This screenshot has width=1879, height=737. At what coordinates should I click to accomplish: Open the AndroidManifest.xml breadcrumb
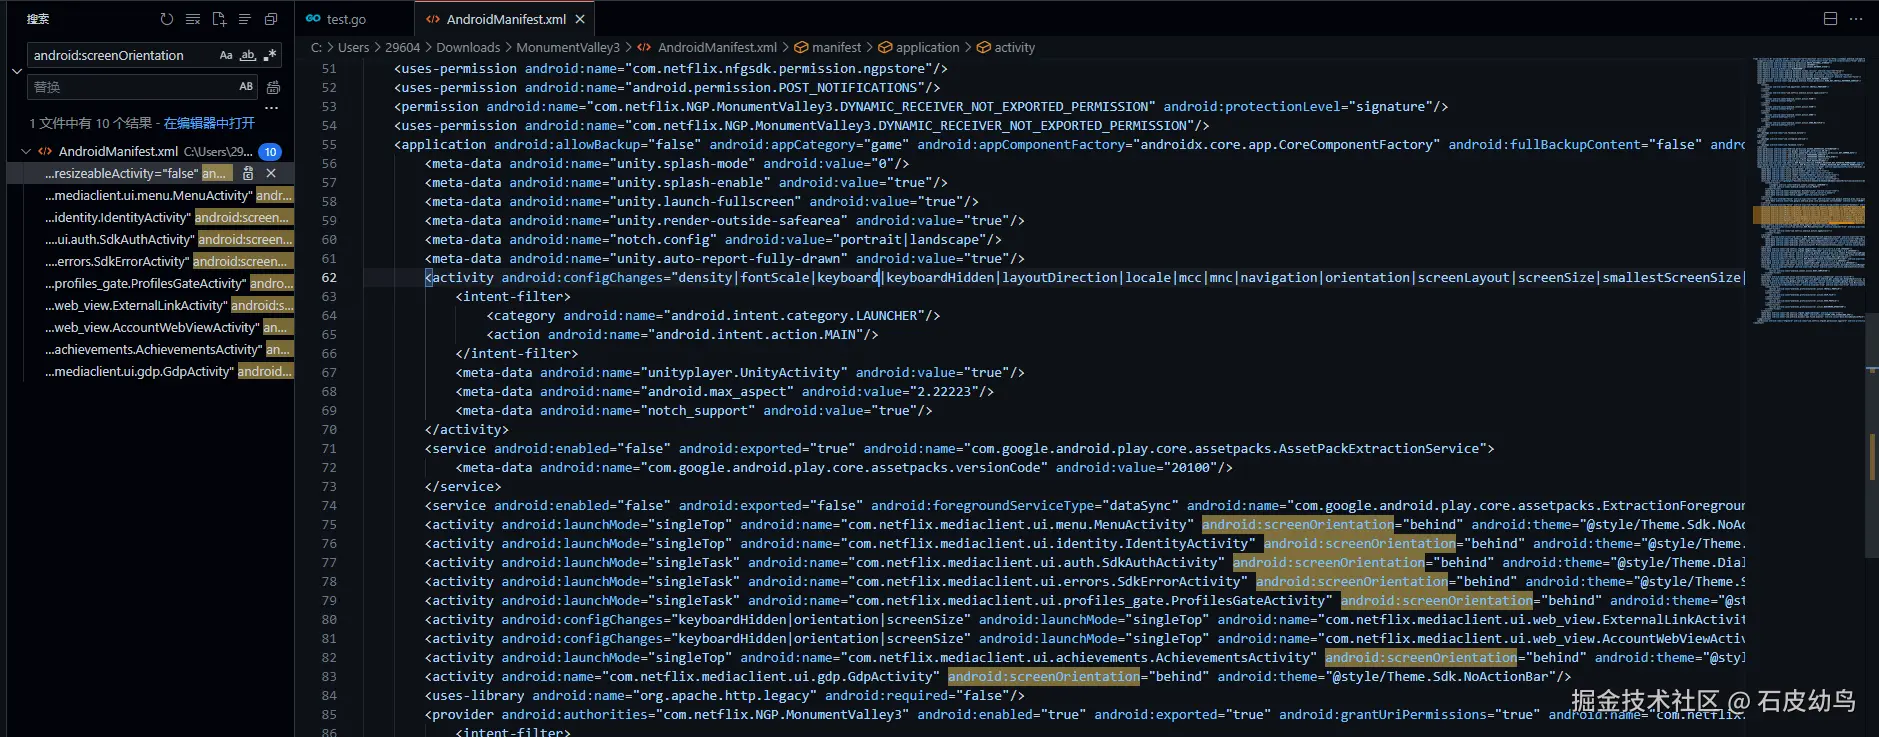(707, 47)
